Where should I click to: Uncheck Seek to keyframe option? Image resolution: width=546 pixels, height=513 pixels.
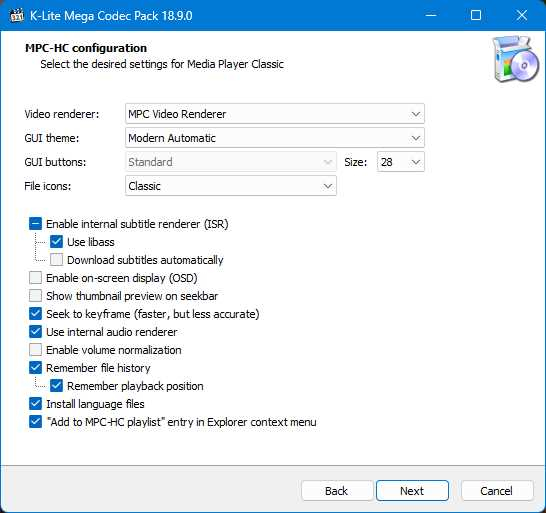click(36, 314)
